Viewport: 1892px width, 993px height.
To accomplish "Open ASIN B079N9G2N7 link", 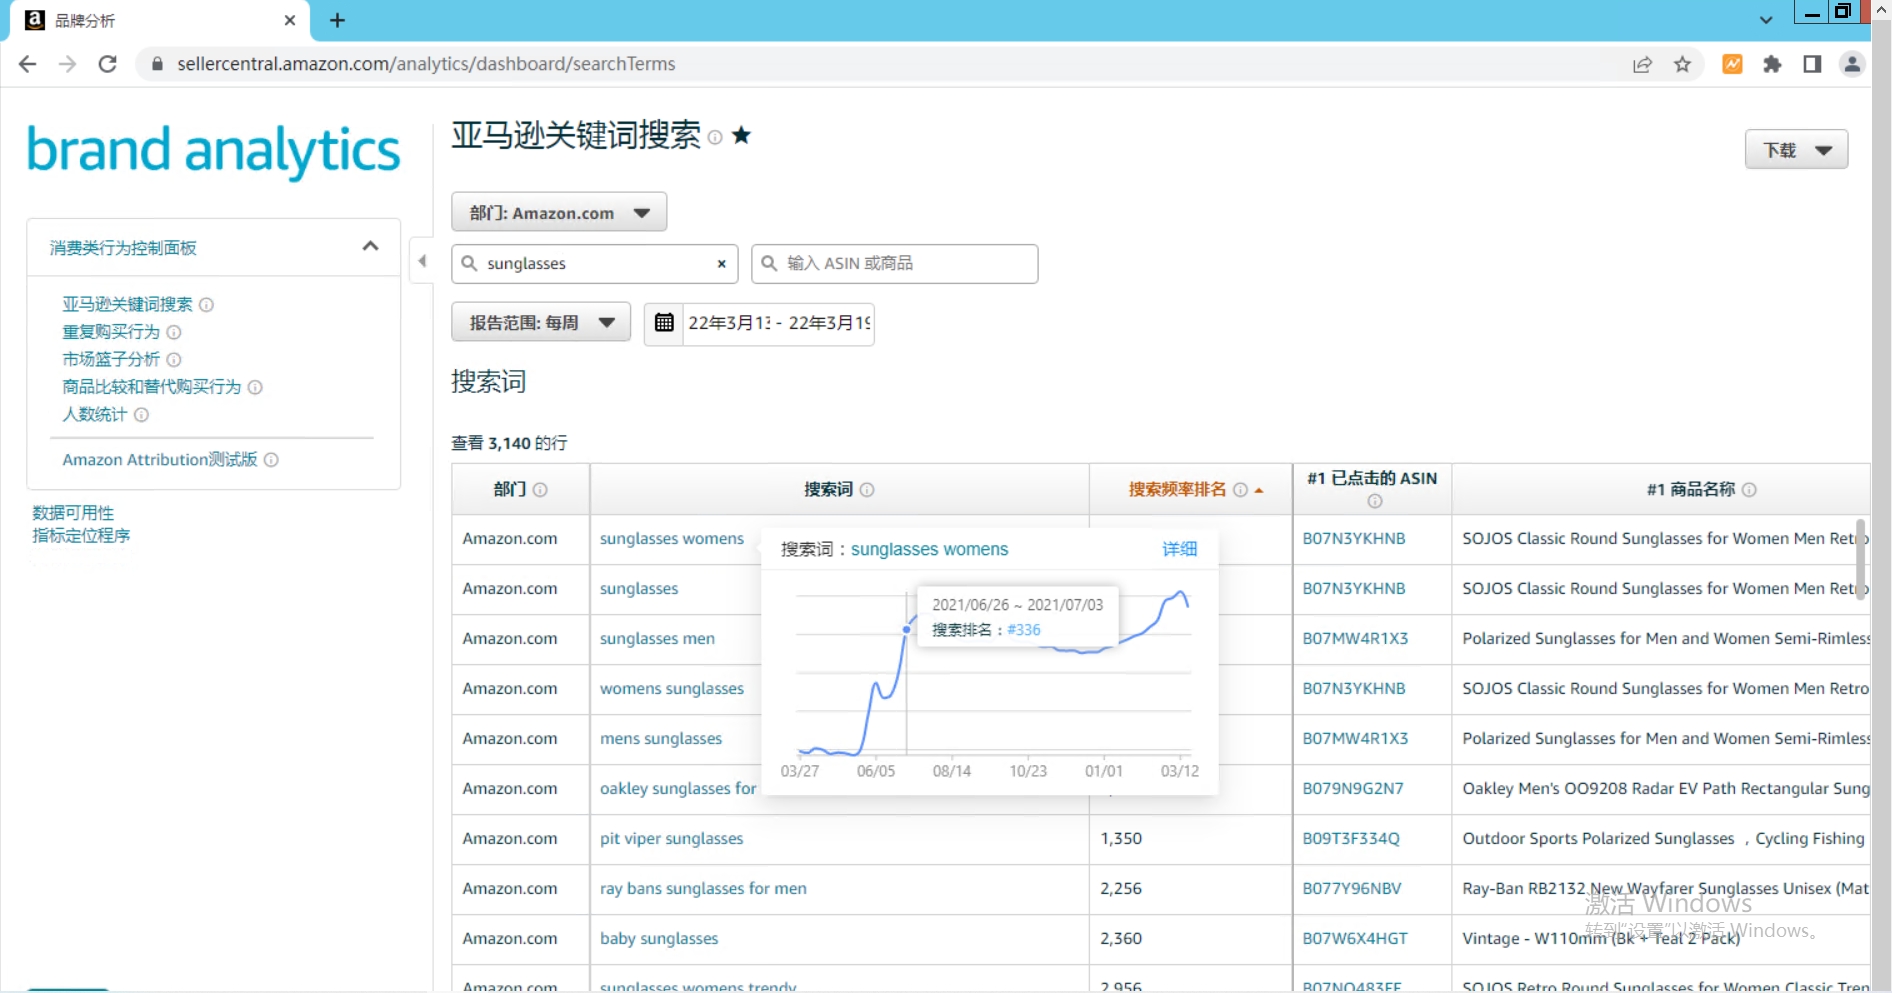I will pyautogui.click(x=1353, y=789).
